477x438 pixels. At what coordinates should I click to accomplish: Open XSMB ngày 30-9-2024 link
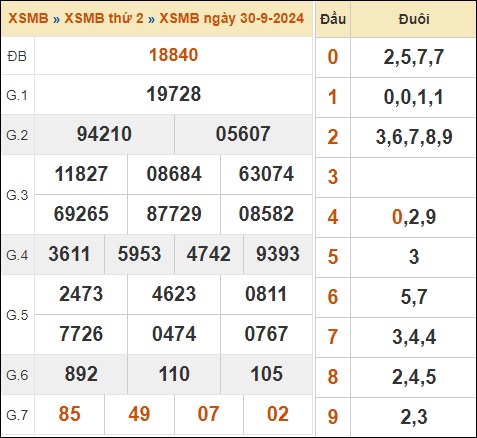coord(231,18)
